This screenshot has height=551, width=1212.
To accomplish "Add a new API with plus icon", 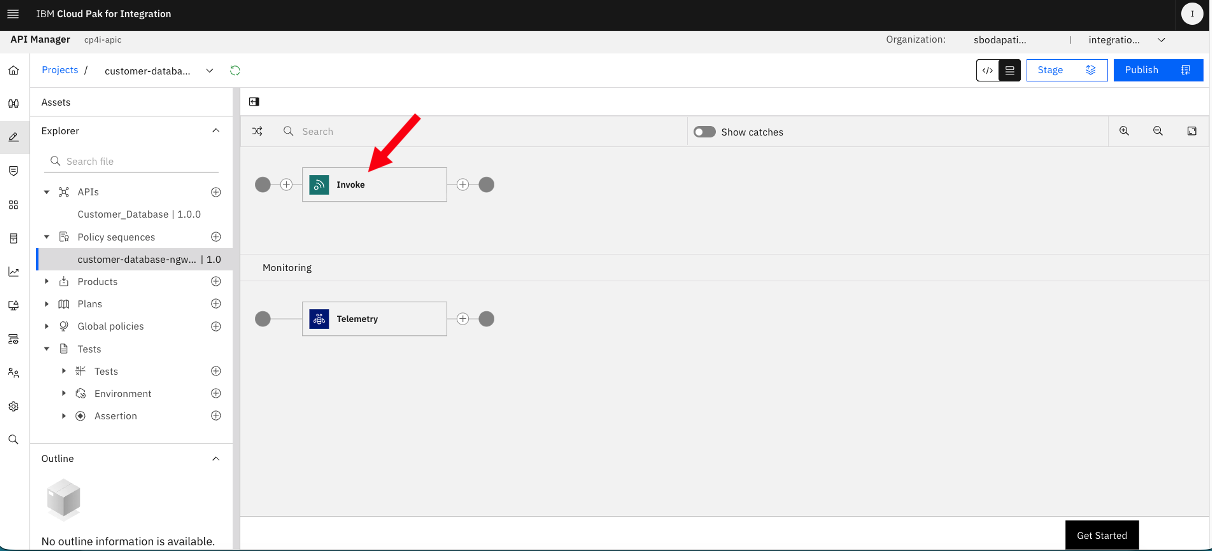I will pos(216,191).
